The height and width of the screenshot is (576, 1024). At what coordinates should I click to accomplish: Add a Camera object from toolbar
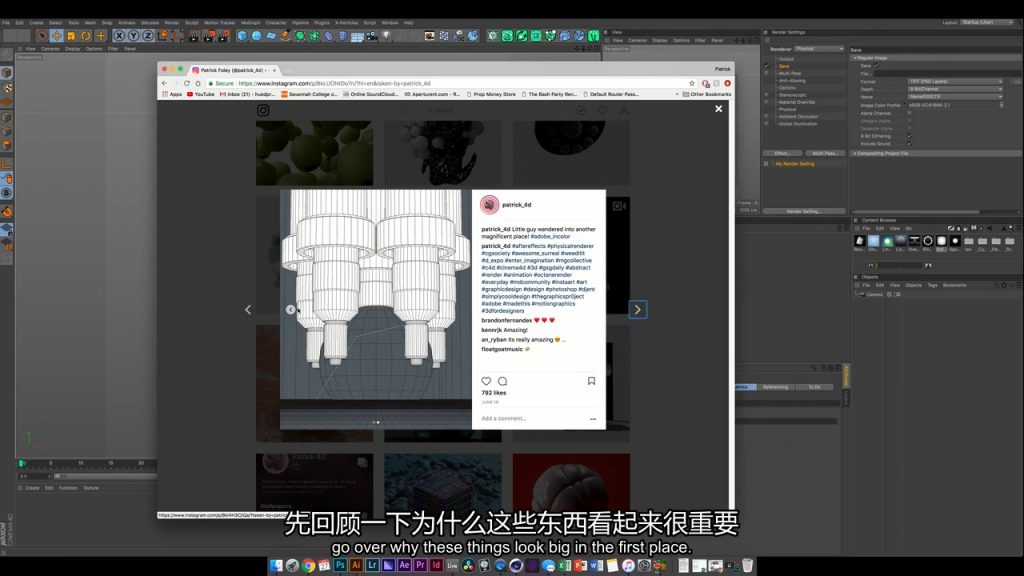coord(372,36)
